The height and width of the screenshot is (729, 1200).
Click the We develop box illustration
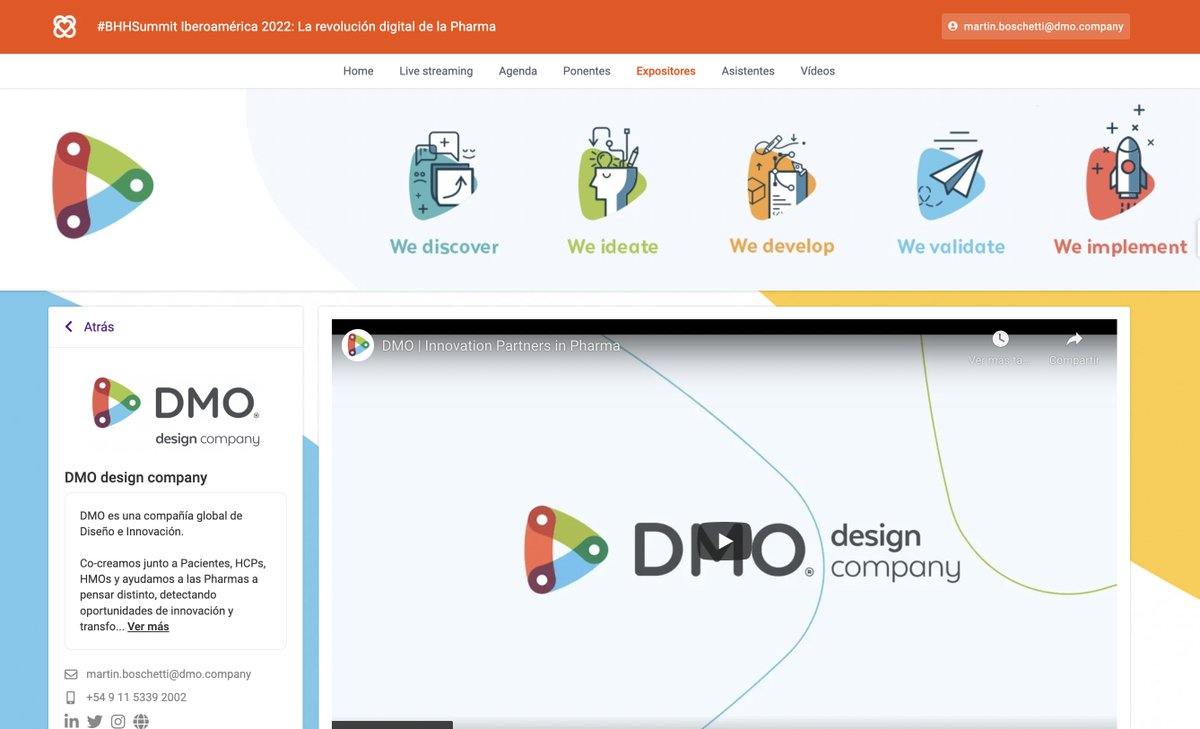click(x=781, y=177)
